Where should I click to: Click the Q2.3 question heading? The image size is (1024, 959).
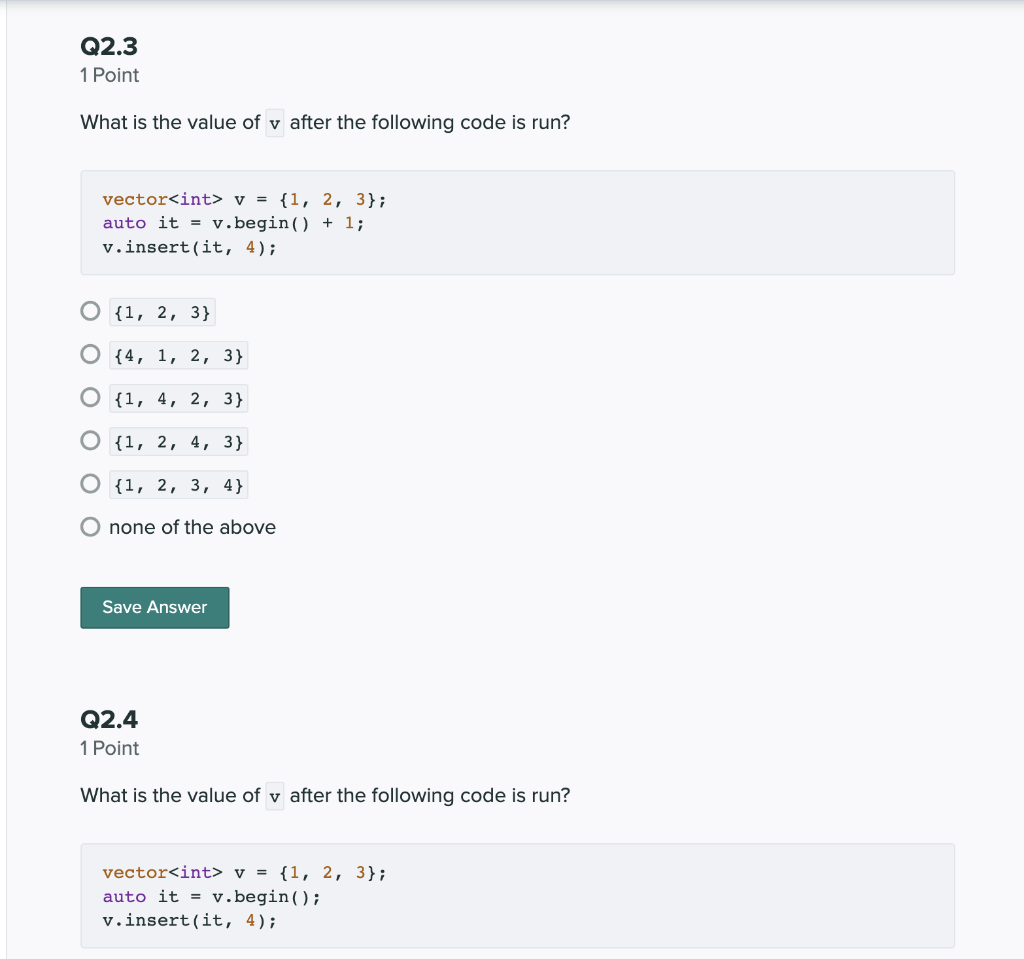point(109,46)
